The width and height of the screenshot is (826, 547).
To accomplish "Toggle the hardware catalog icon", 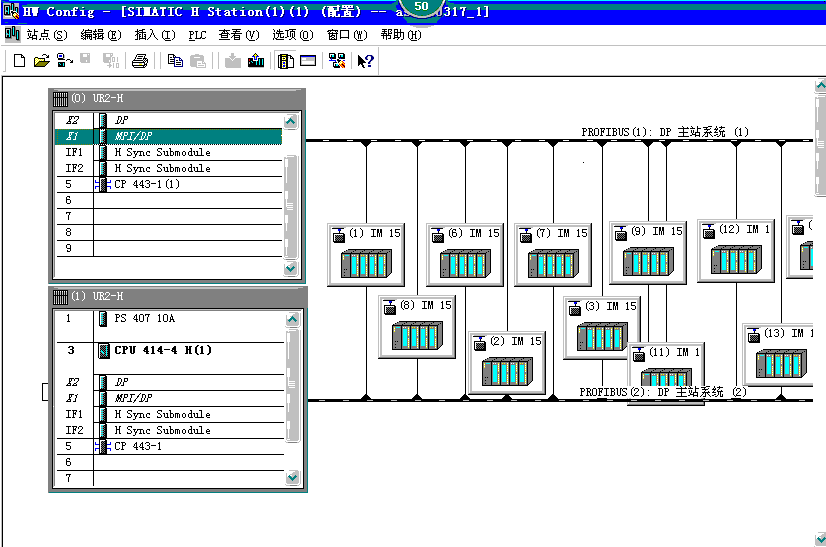I will click(286, 61).
